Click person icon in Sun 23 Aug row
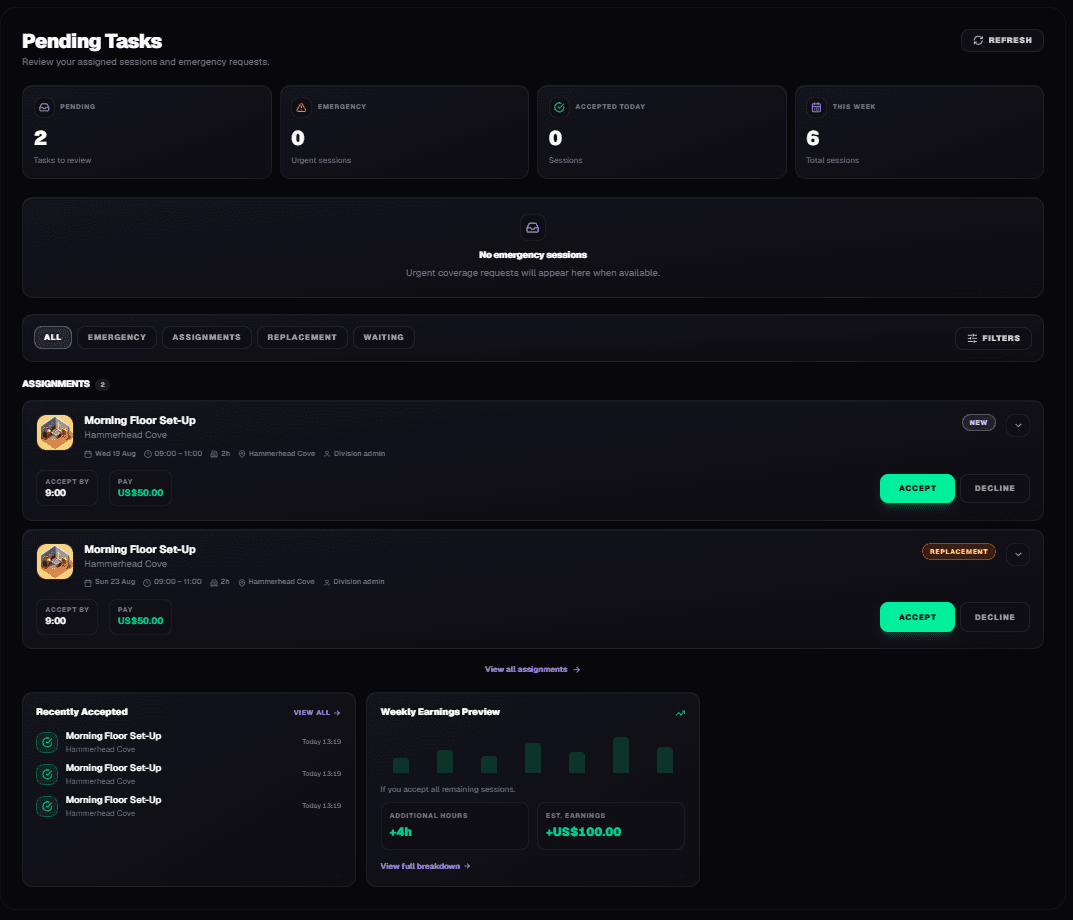Image resolution: width=1073 pixels, height=920 pixels. coord(327,583)
